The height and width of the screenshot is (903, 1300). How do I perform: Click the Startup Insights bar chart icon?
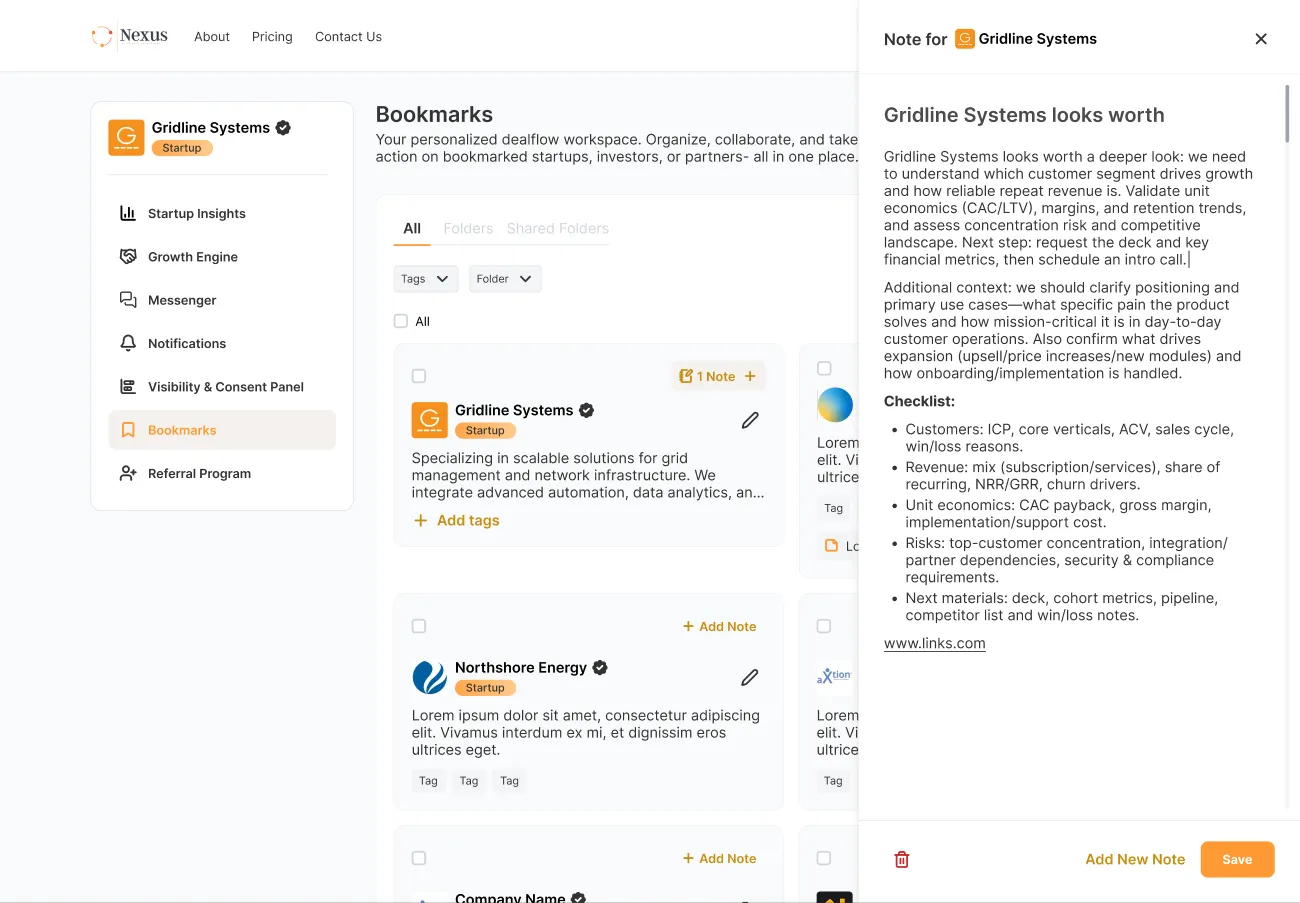pyautogui.click(x=128, y=213)
